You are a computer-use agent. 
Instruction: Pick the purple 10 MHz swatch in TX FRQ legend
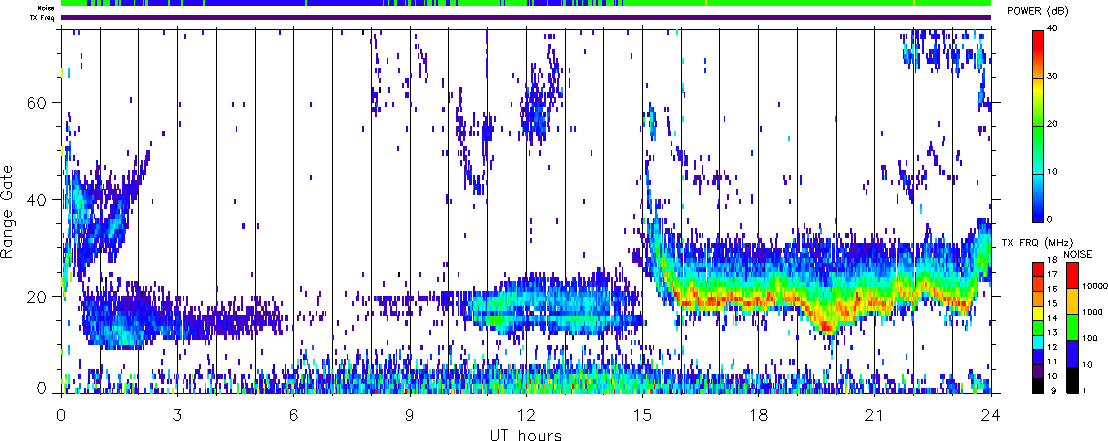pyautogui.click(x=1038, y=370)
